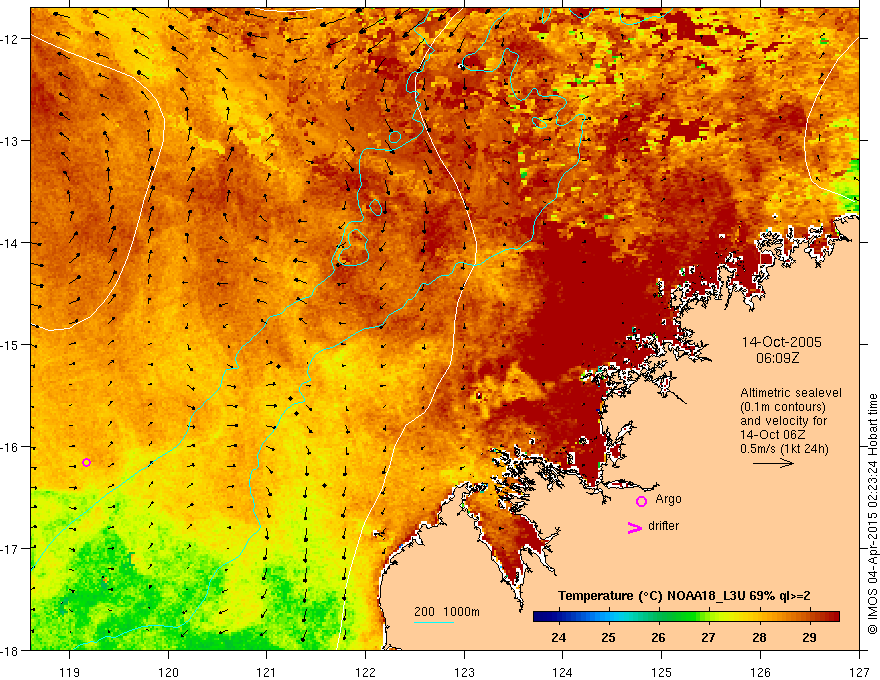Click the 'drifter' legend label
The width and height of the screenshot is (880, 680).
pyautogui.click(x=663, y=526)
